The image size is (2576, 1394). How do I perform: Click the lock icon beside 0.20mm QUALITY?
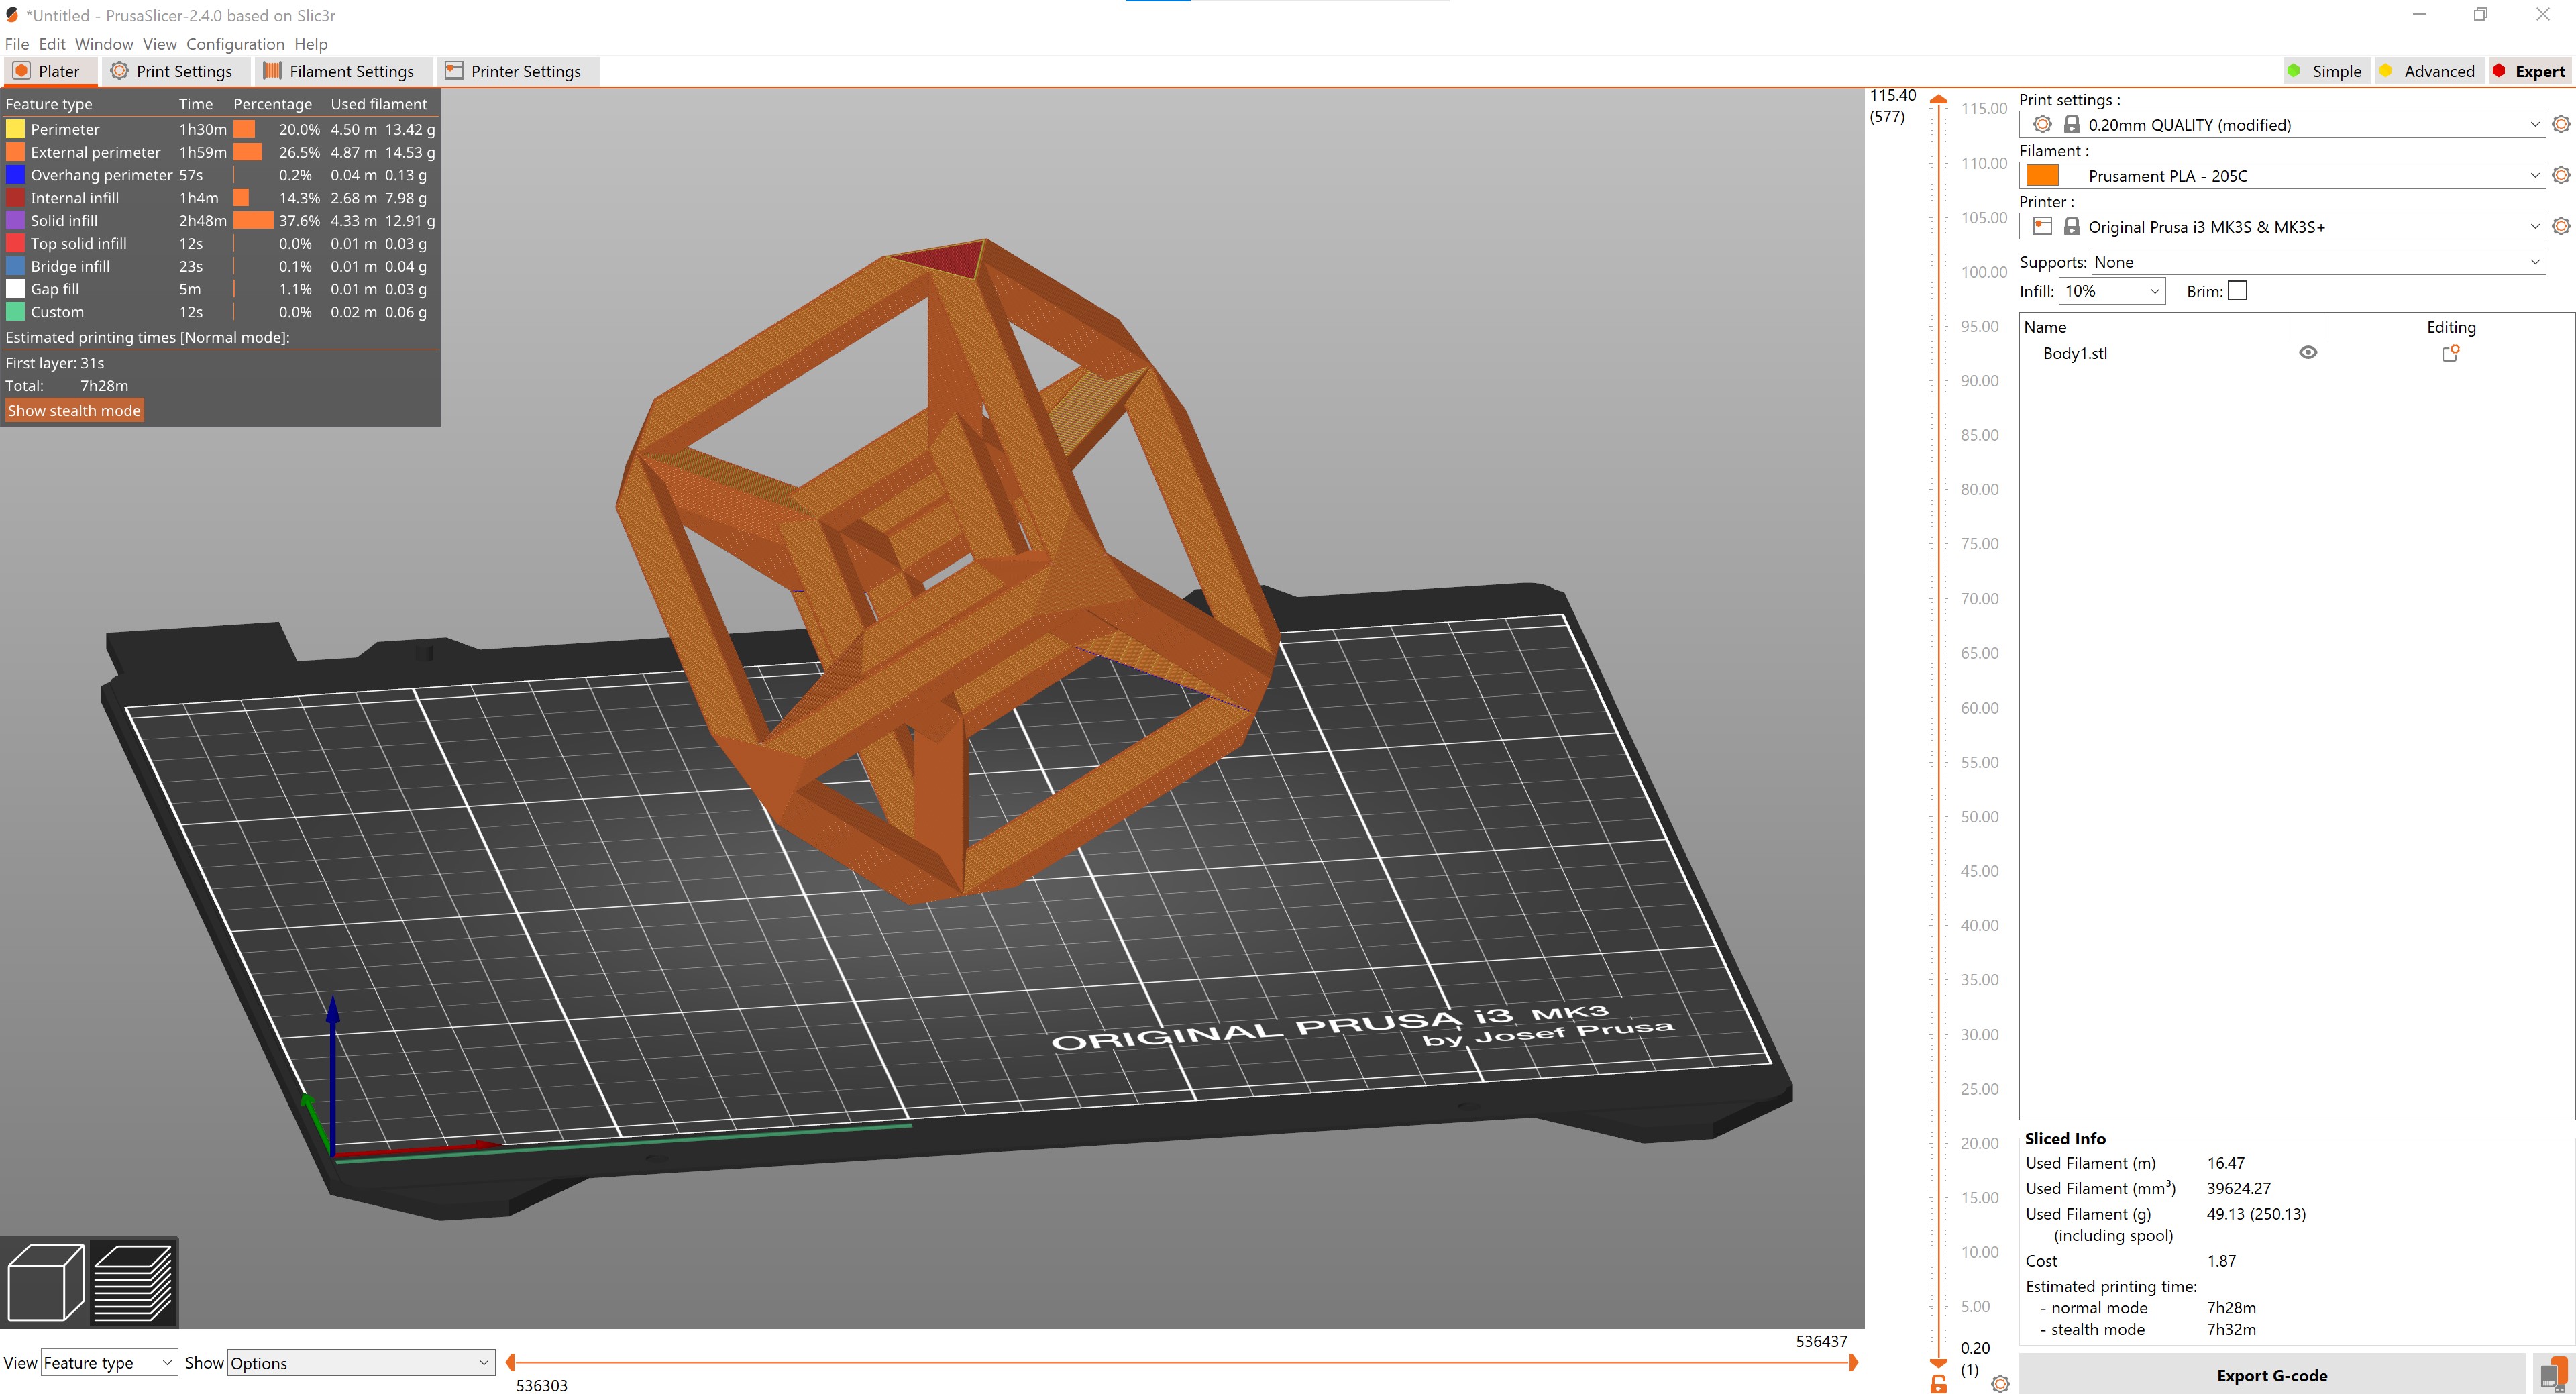(x=2072, y=124)
